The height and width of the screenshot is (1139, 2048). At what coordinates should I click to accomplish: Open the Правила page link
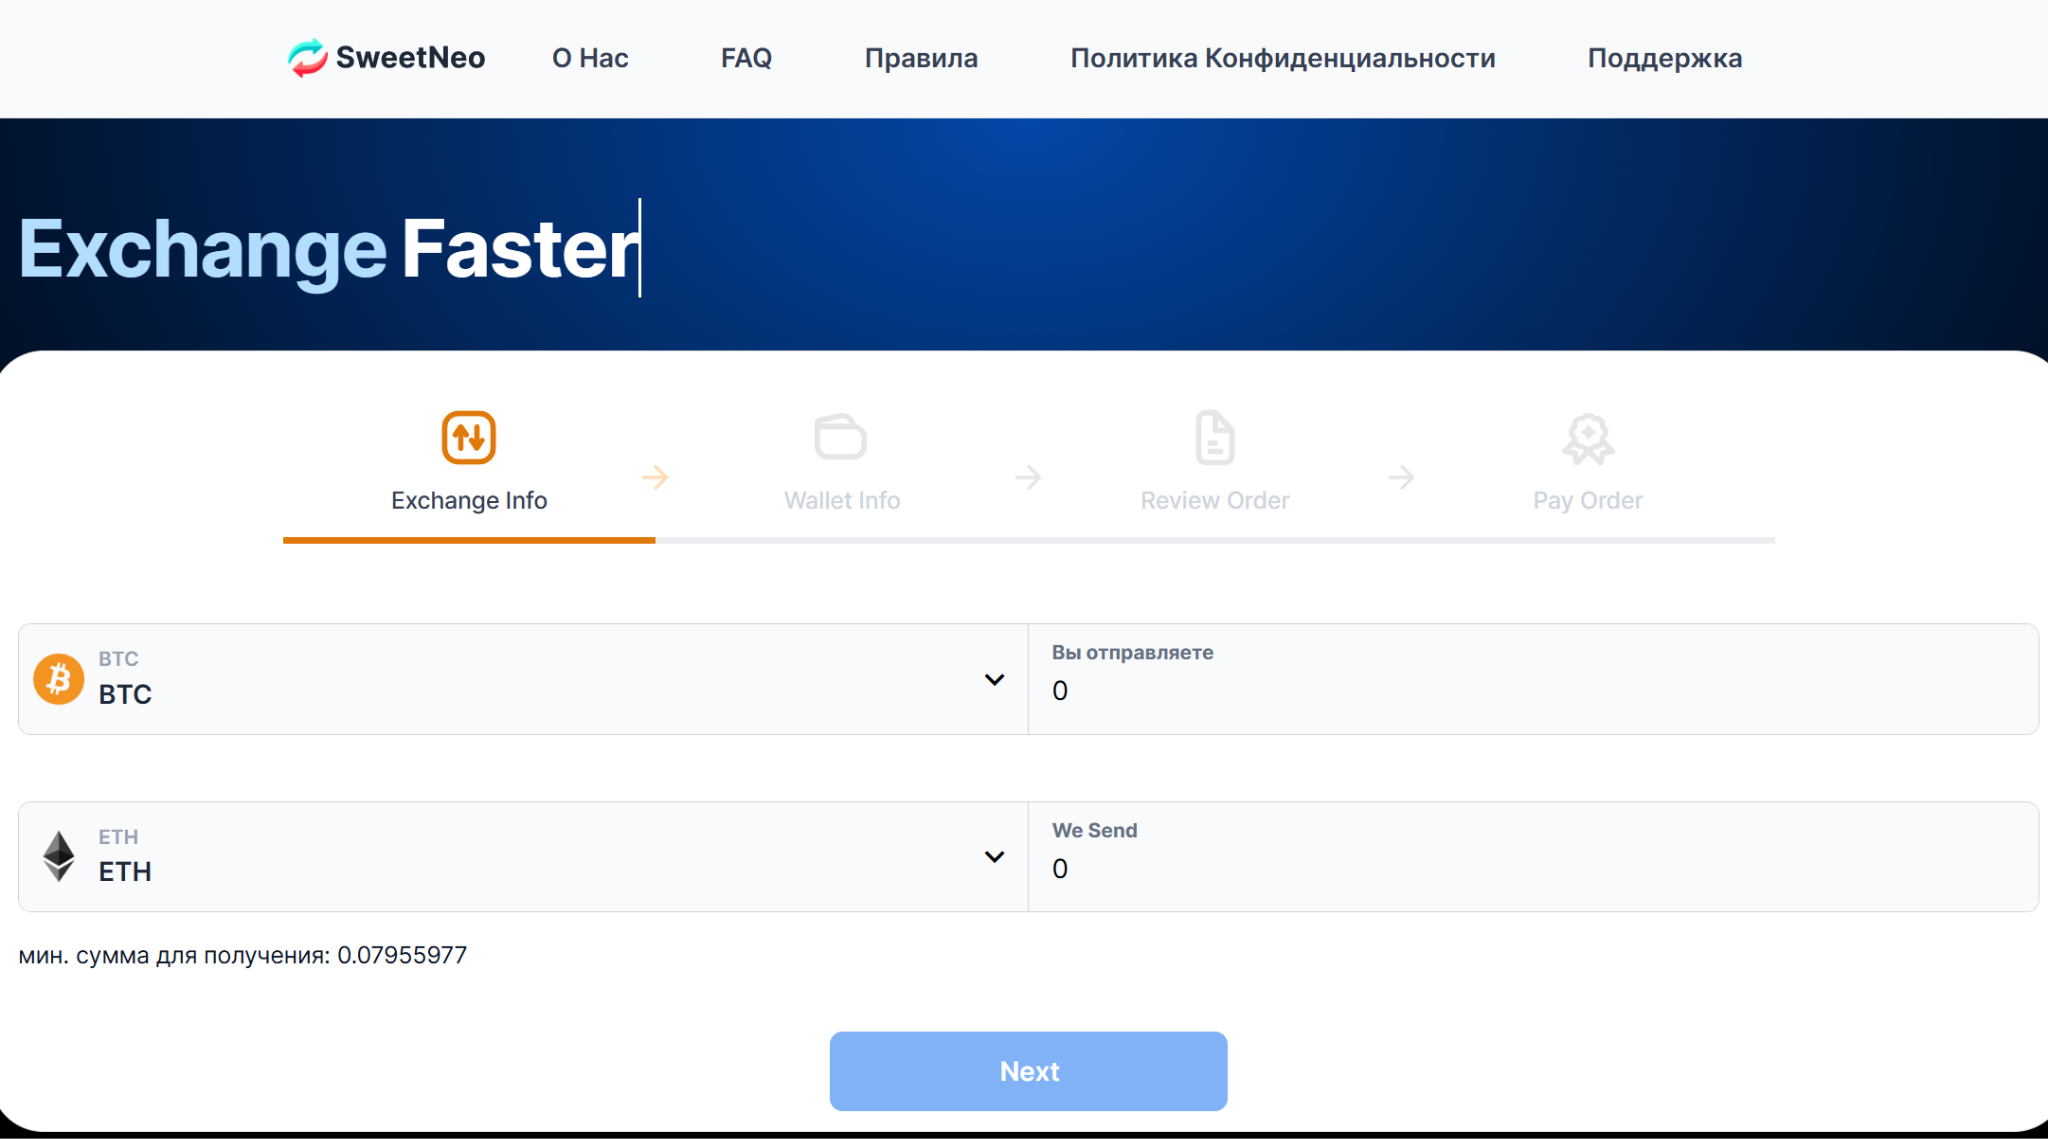pyautogui.click(x=921, y=58)
